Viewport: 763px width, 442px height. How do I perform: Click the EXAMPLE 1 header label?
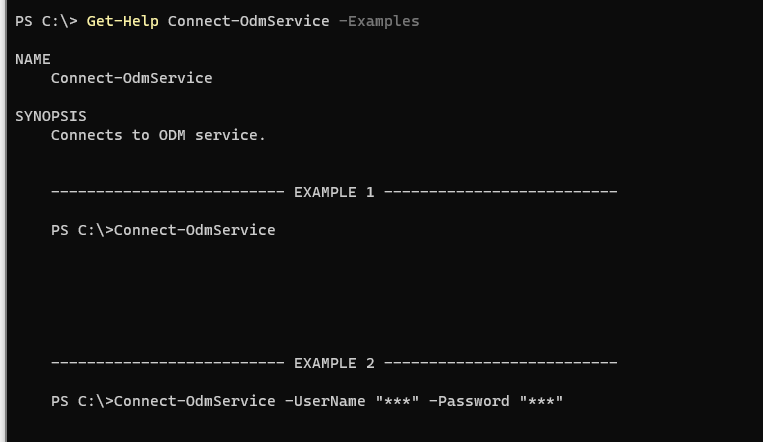point(334,192)
